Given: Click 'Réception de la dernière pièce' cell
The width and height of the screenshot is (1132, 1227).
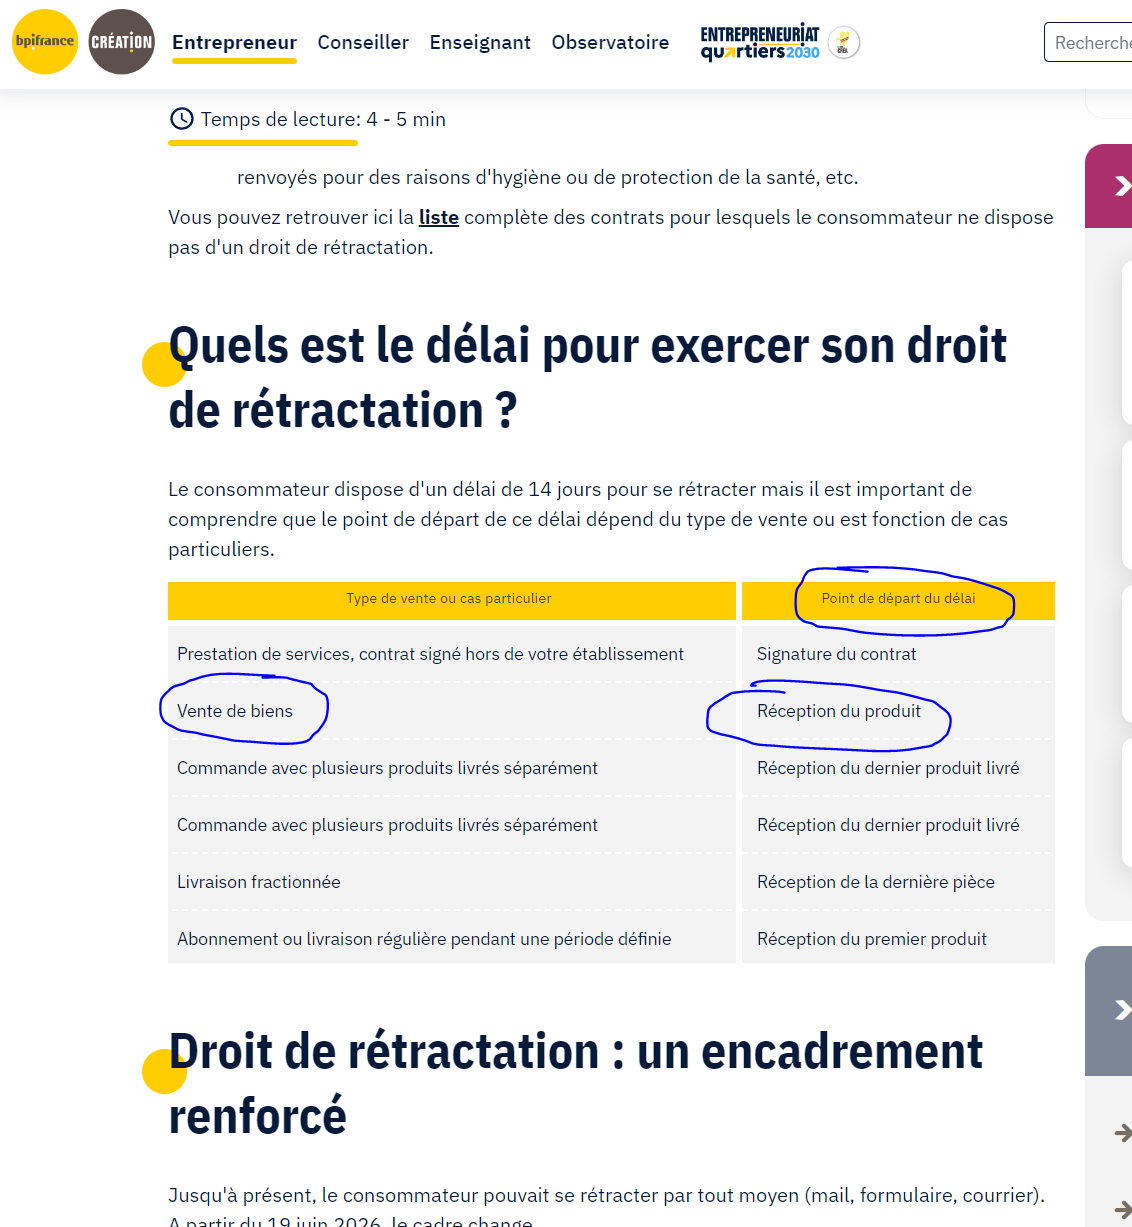Looking at the screenshot, I should click(898, 882).
